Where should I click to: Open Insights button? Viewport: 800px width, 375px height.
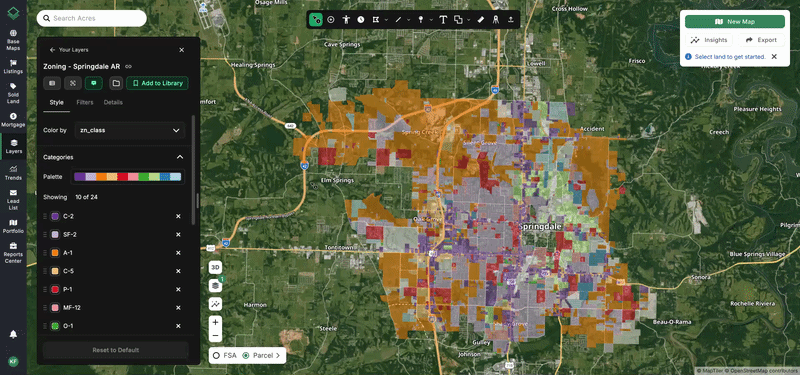[x=709, y=40]
